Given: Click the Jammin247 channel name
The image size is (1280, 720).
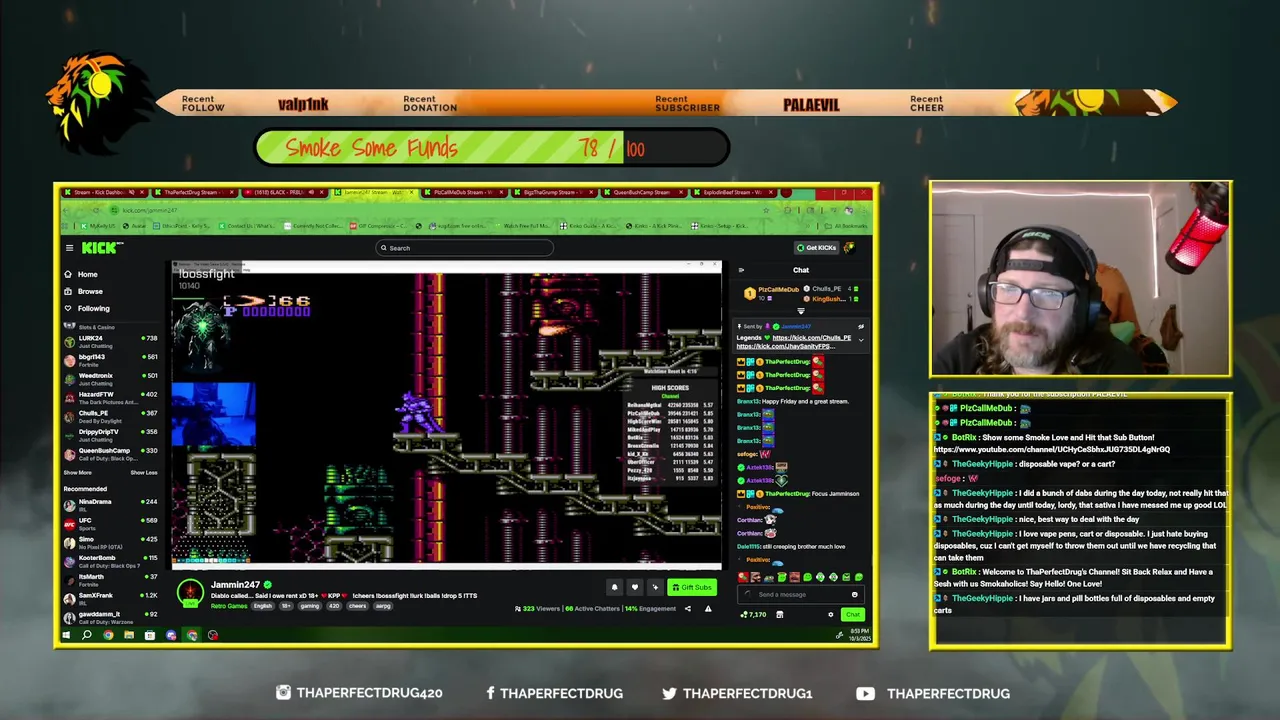Looking at the screenshot, I should click(x=235, y=584).
